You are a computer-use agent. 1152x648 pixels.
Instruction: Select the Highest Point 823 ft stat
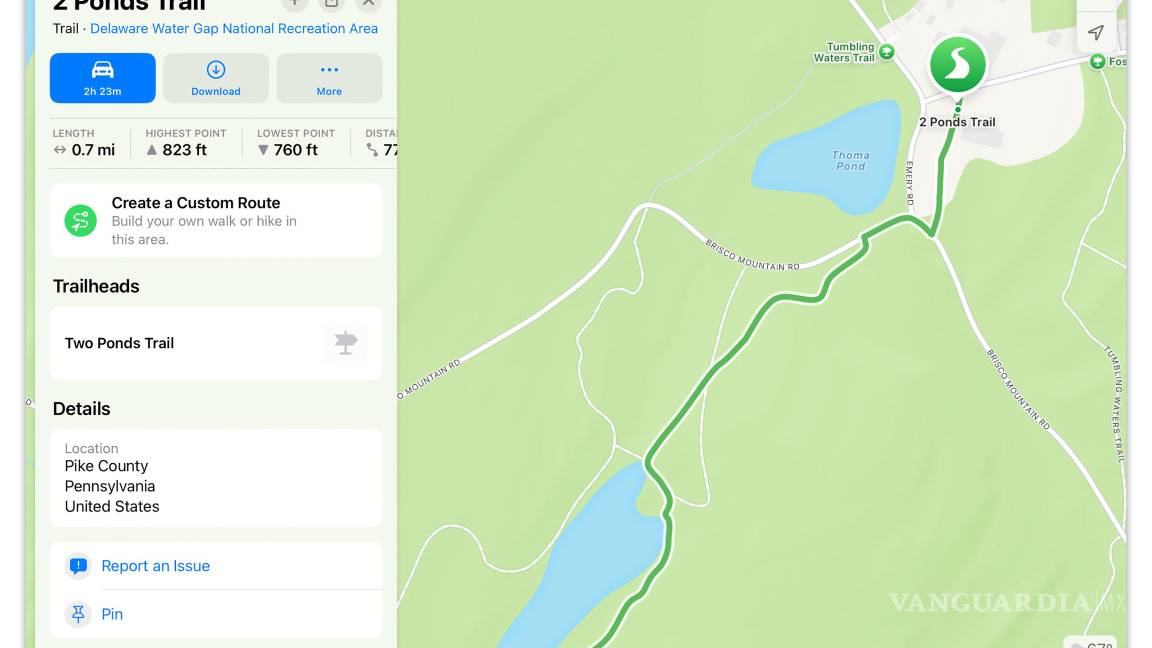tap(186, 143)
